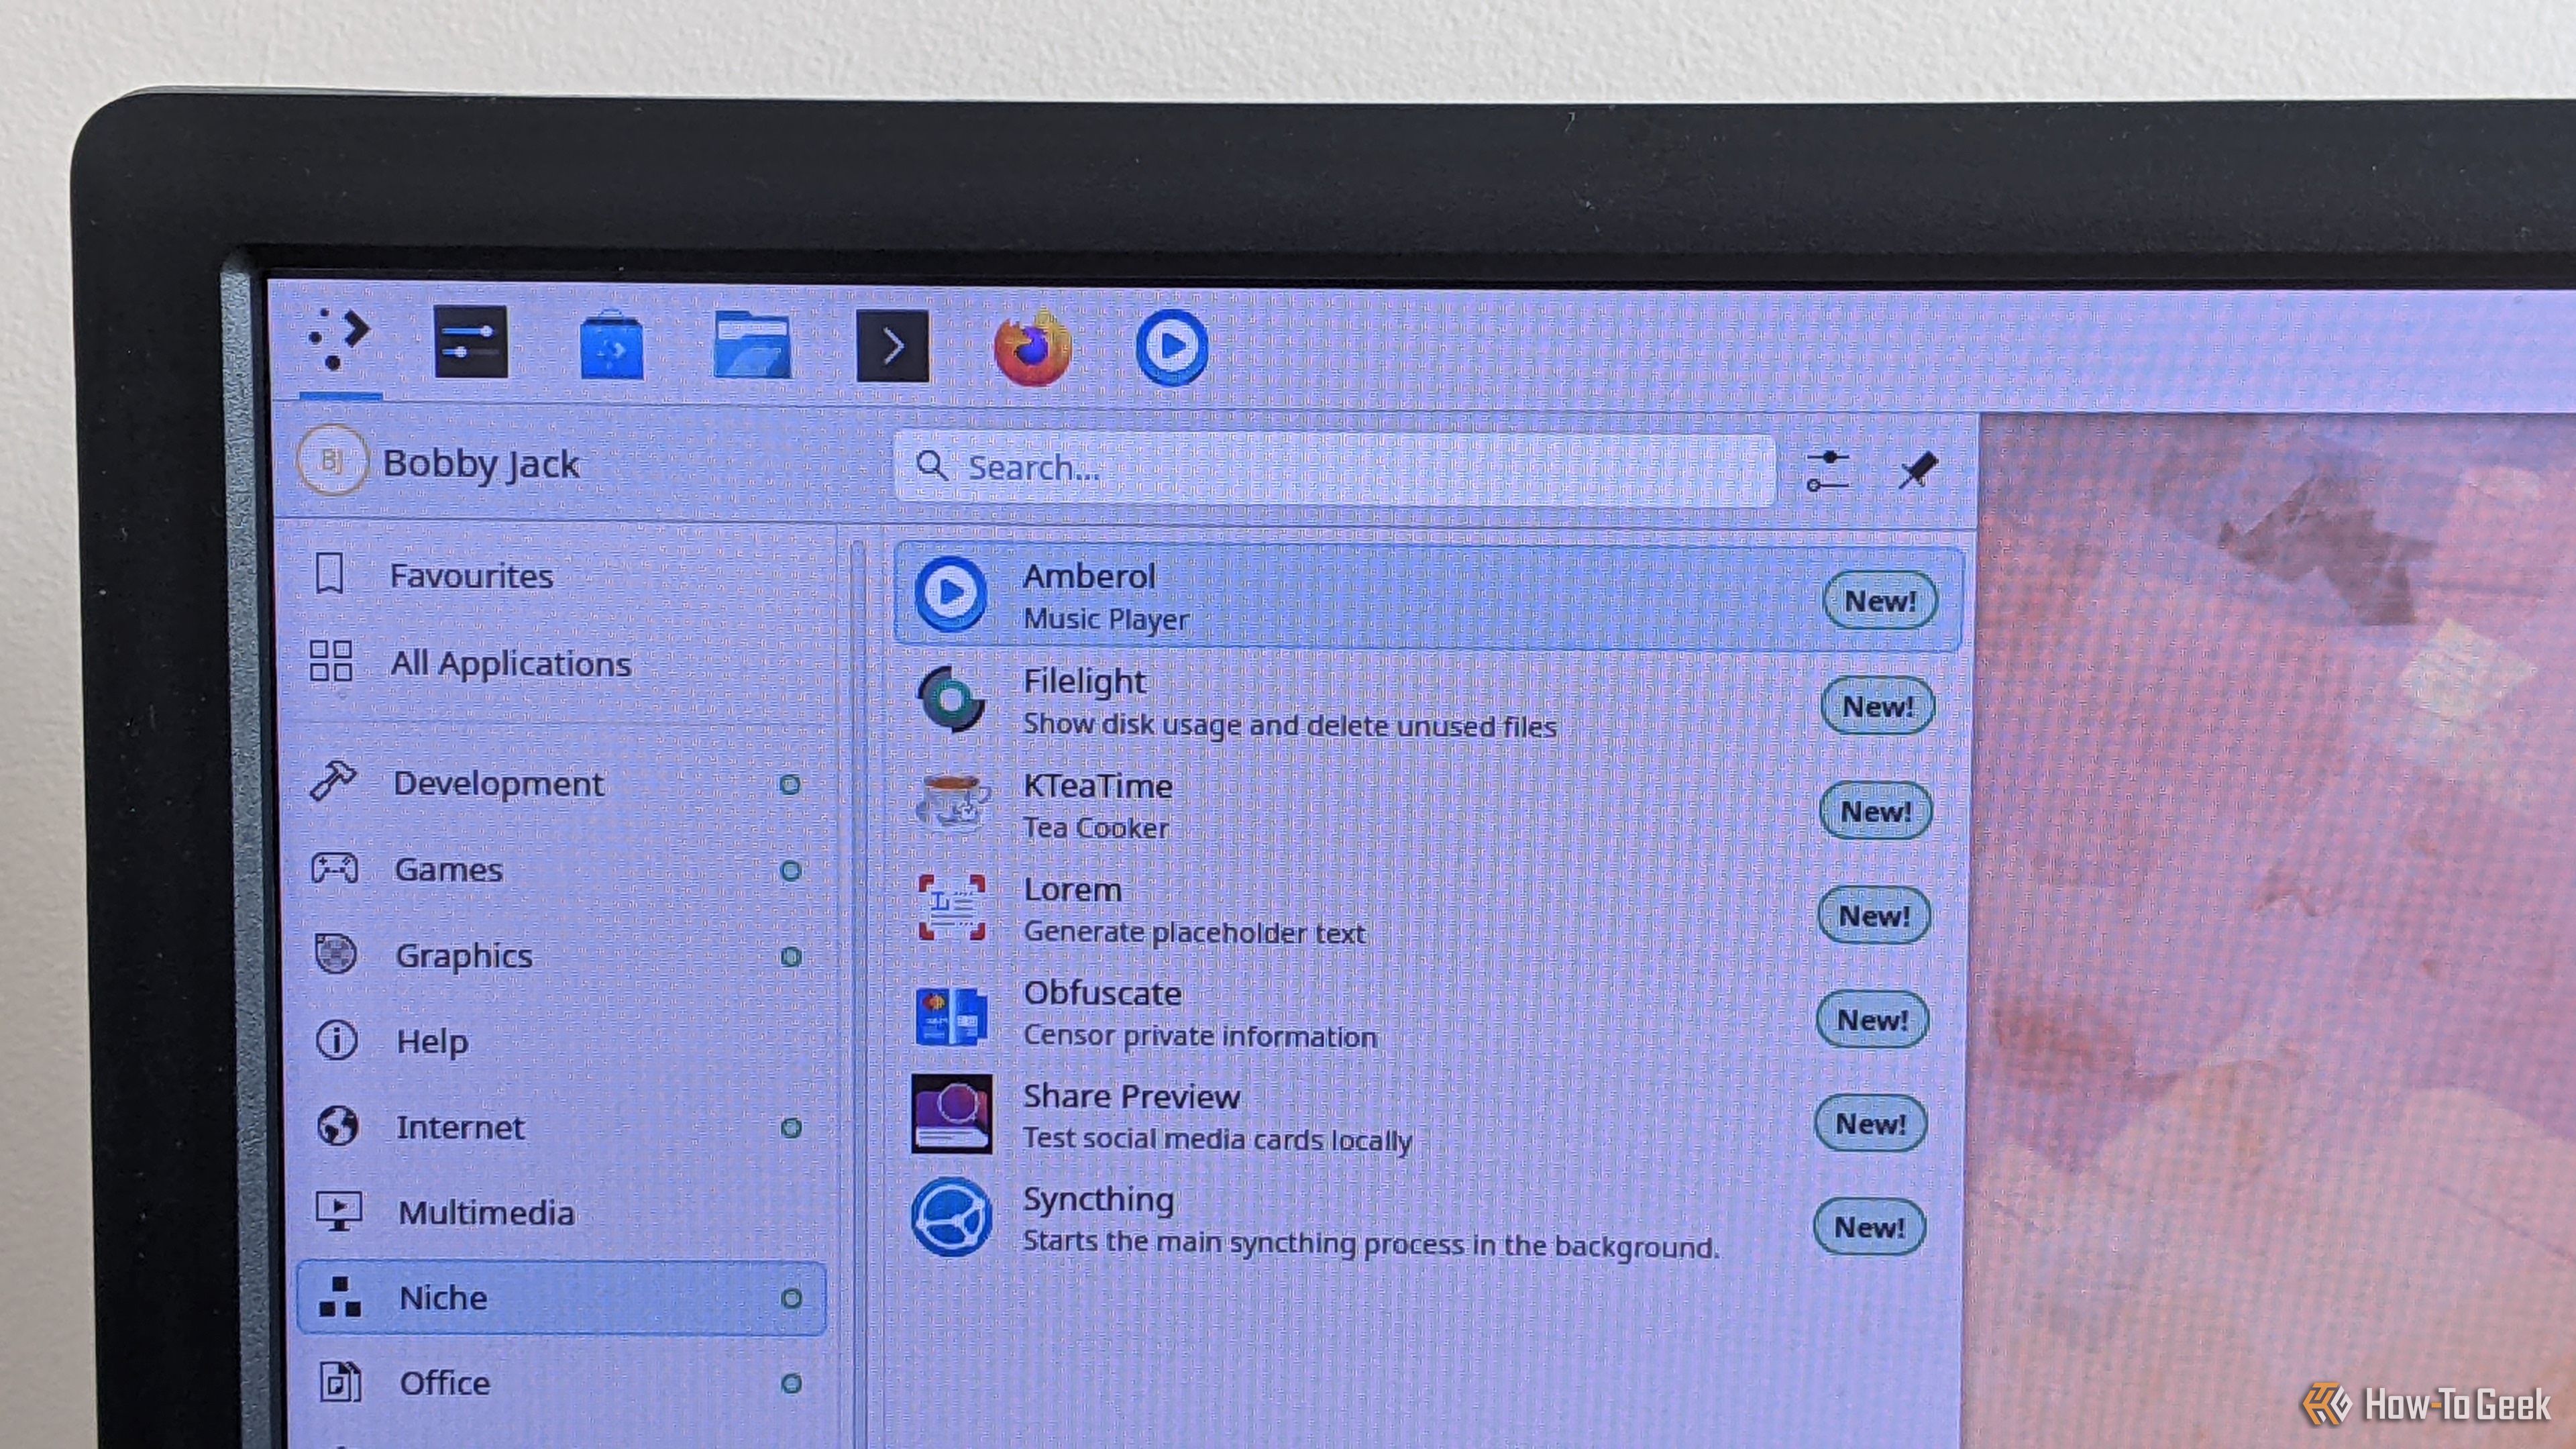Image resolution: width=2576 pixels, height=1449 pixels.
Task: Select the All Applications category
Action: point(560,663)
